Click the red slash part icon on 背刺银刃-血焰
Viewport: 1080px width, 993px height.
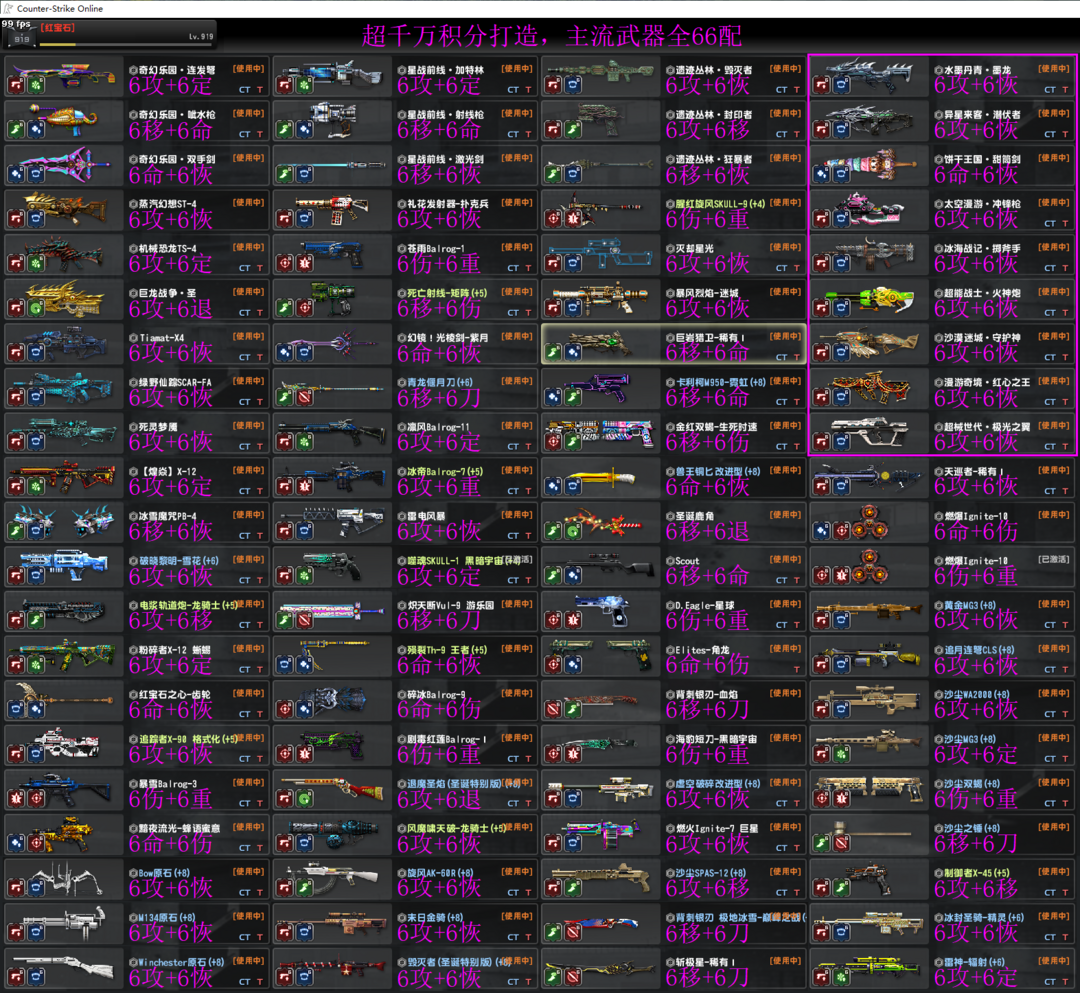(553, 710)
